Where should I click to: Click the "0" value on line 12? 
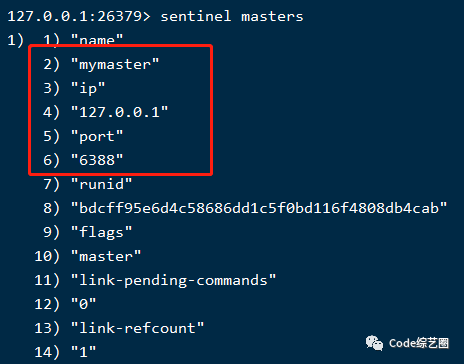[83, 304]
